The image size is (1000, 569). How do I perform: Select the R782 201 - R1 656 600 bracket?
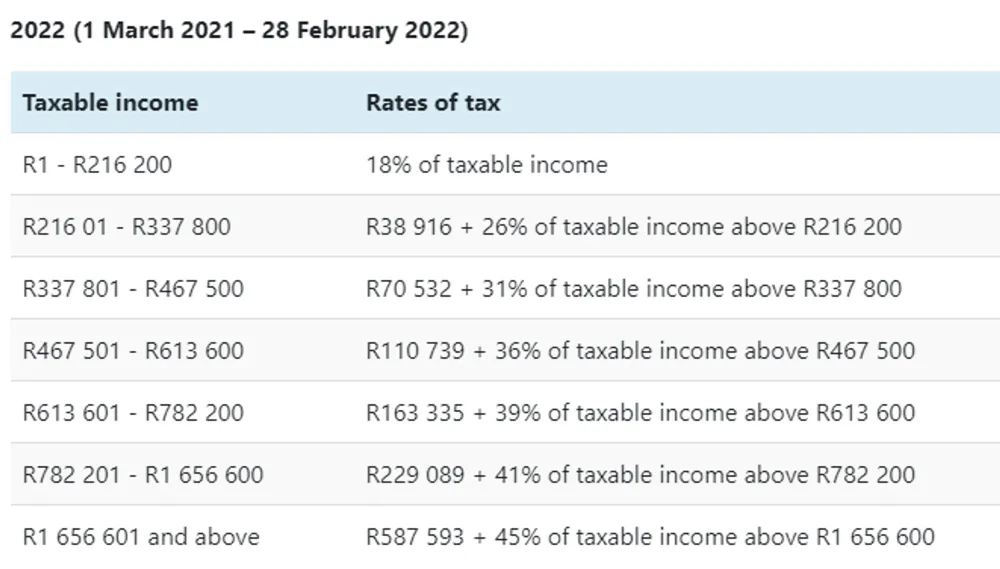point(143,475)
